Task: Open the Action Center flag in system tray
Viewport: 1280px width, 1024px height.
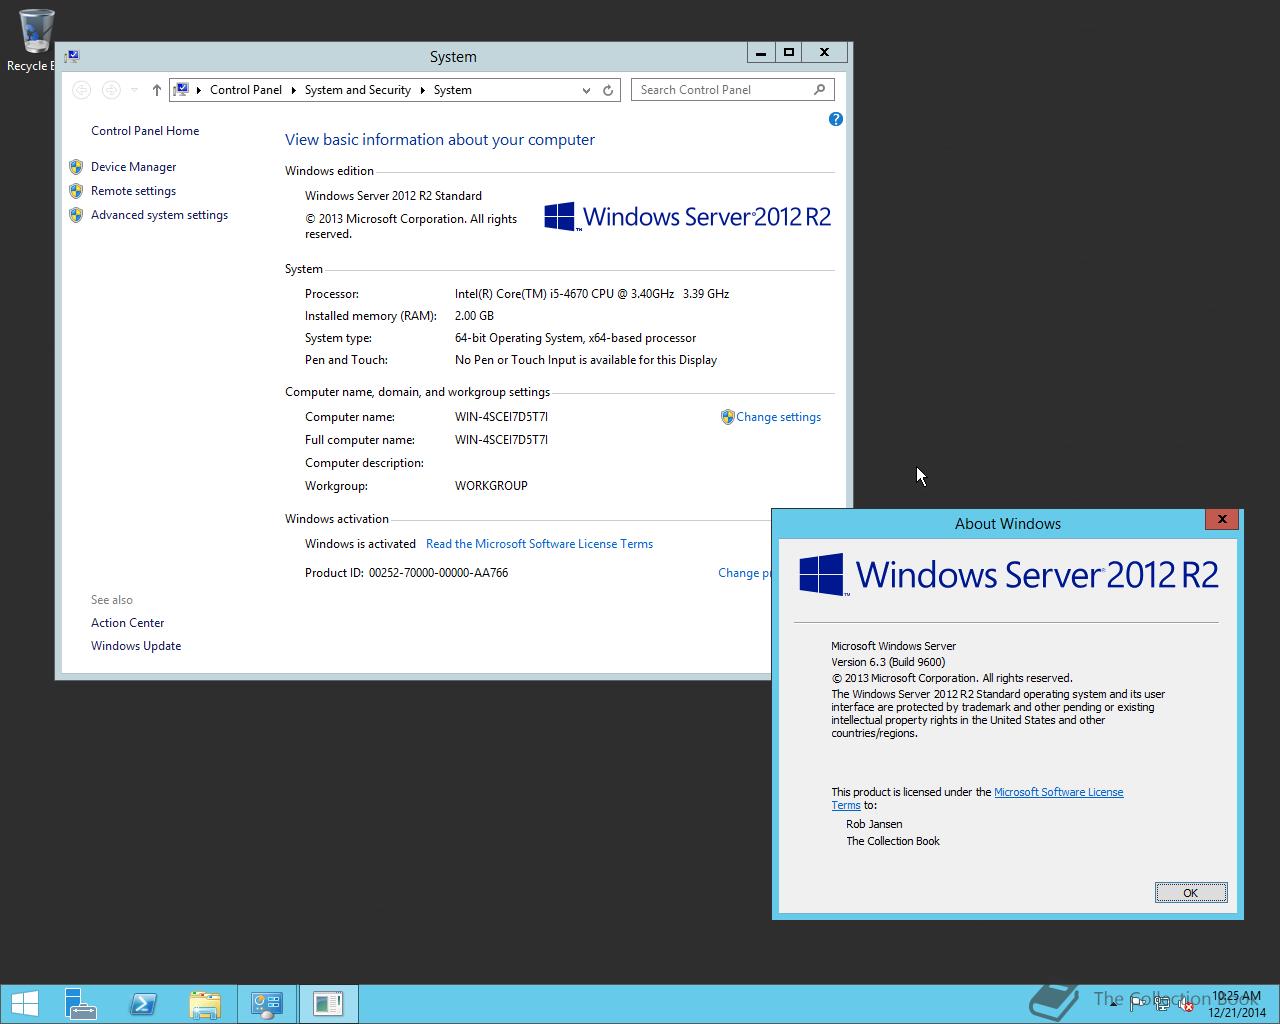Action: [1138, 1003]
